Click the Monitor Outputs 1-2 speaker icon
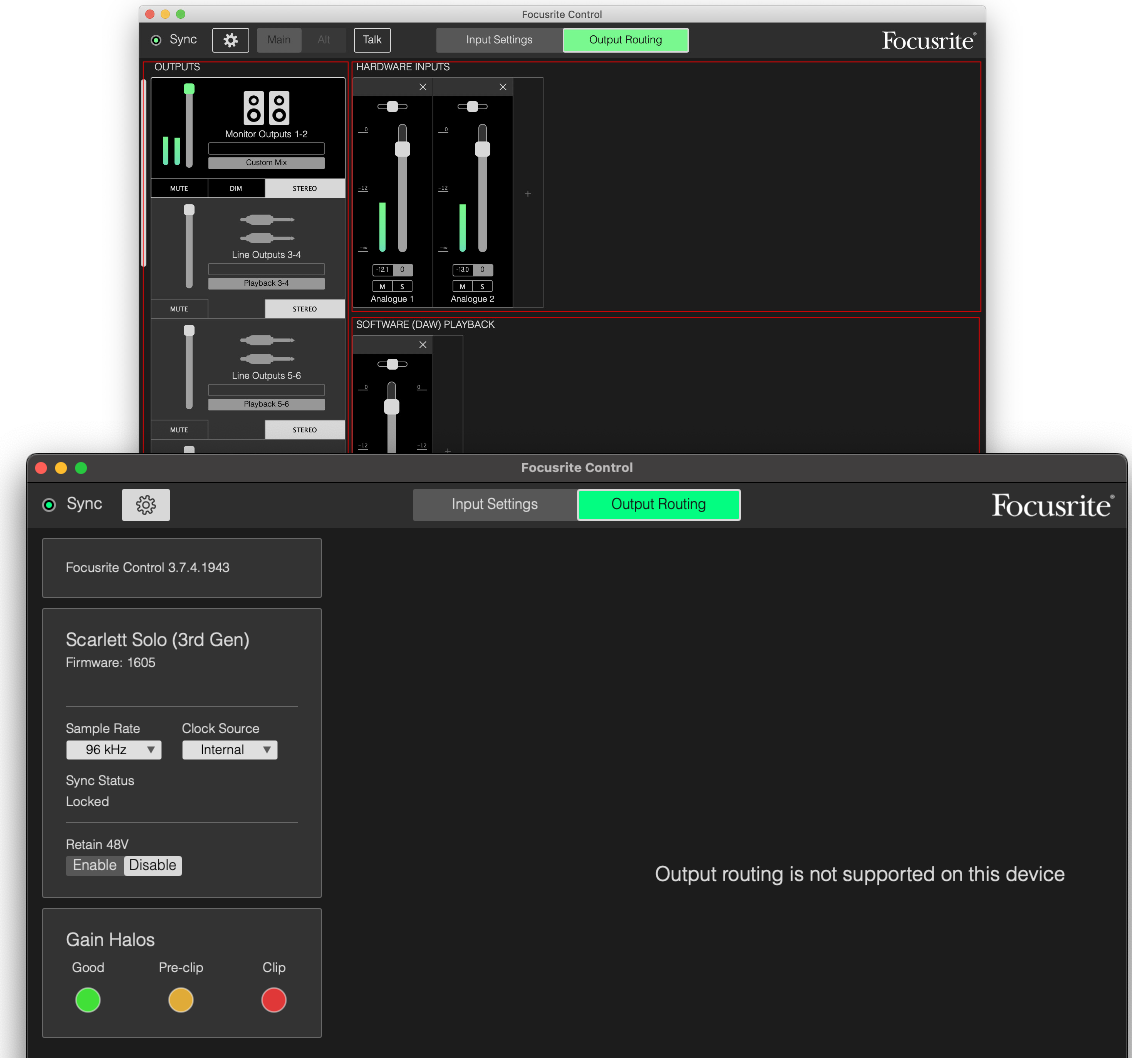Screen dimensions: 1132x1058 pyautogui.click(x=266, y=108)
